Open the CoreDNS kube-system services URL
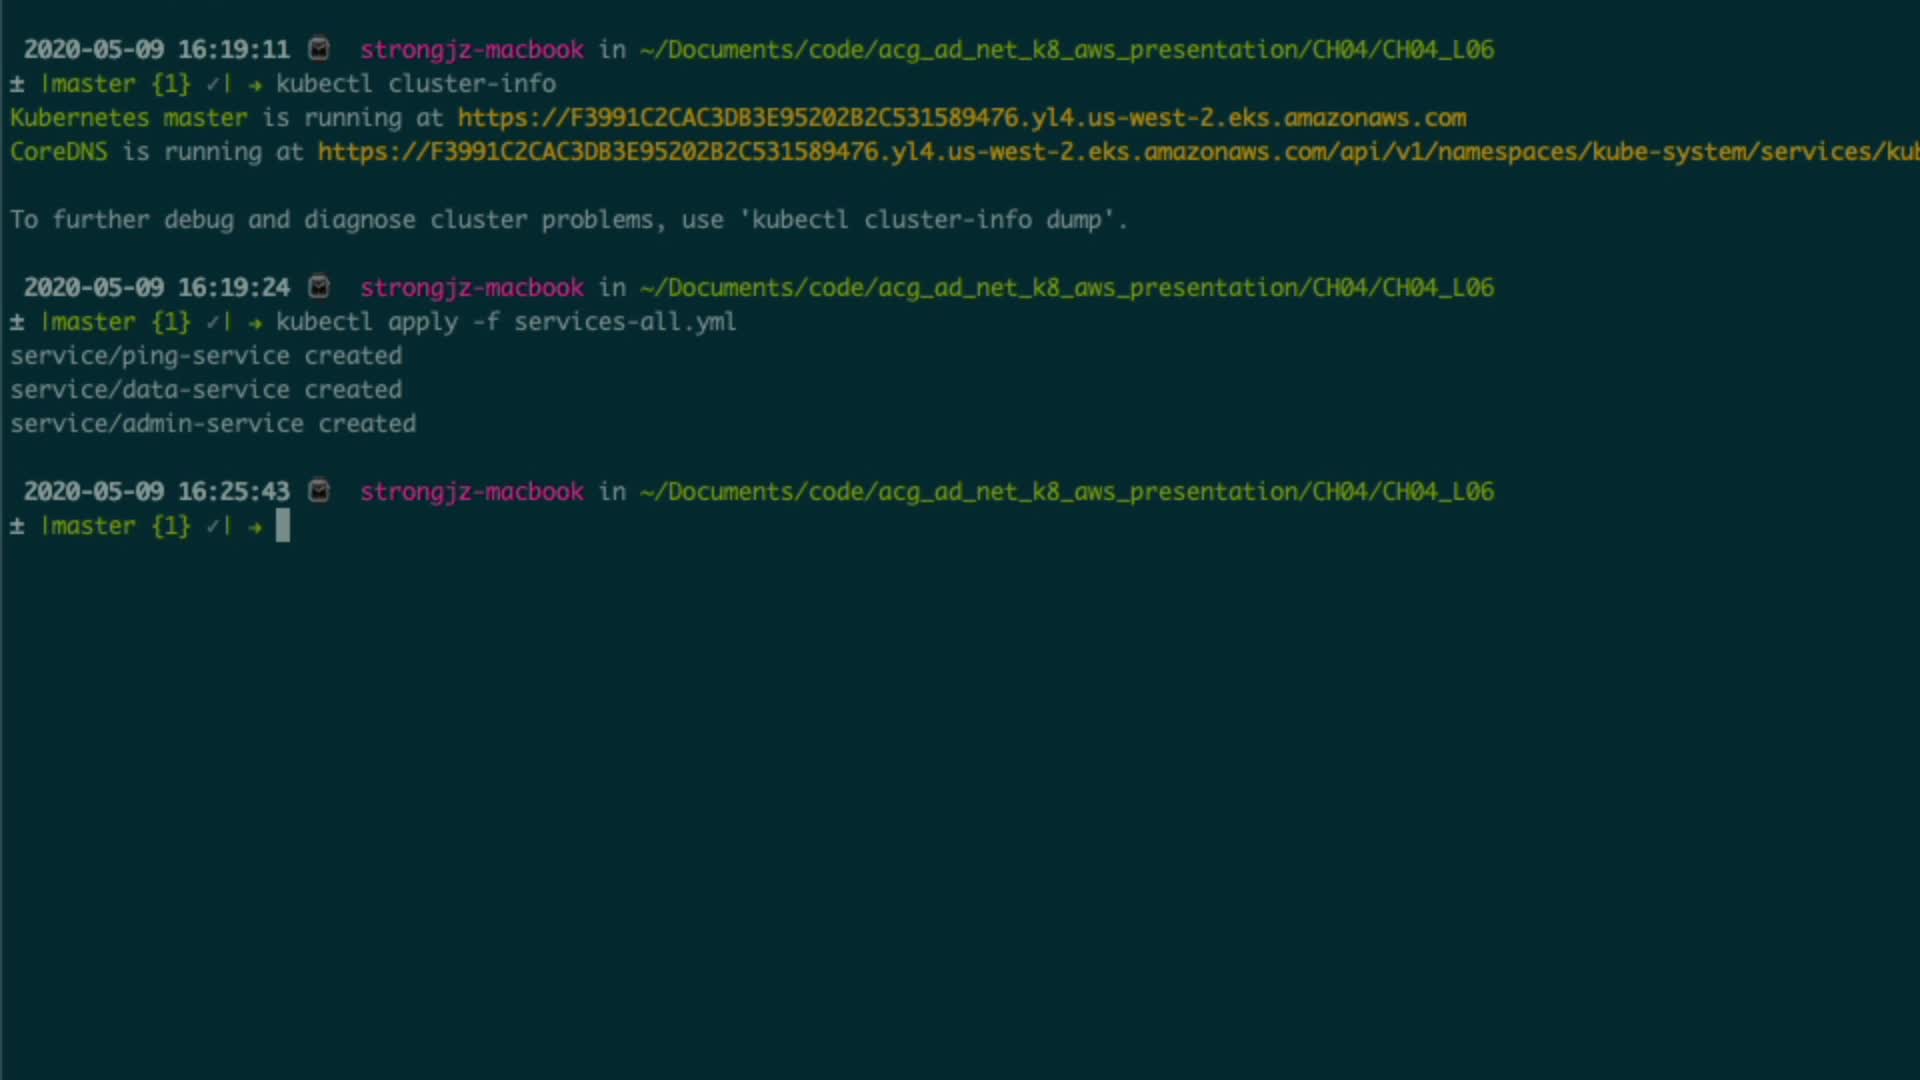Screen dimensions: 1920x1080 pyautogui.click(x=1117, y=152)
